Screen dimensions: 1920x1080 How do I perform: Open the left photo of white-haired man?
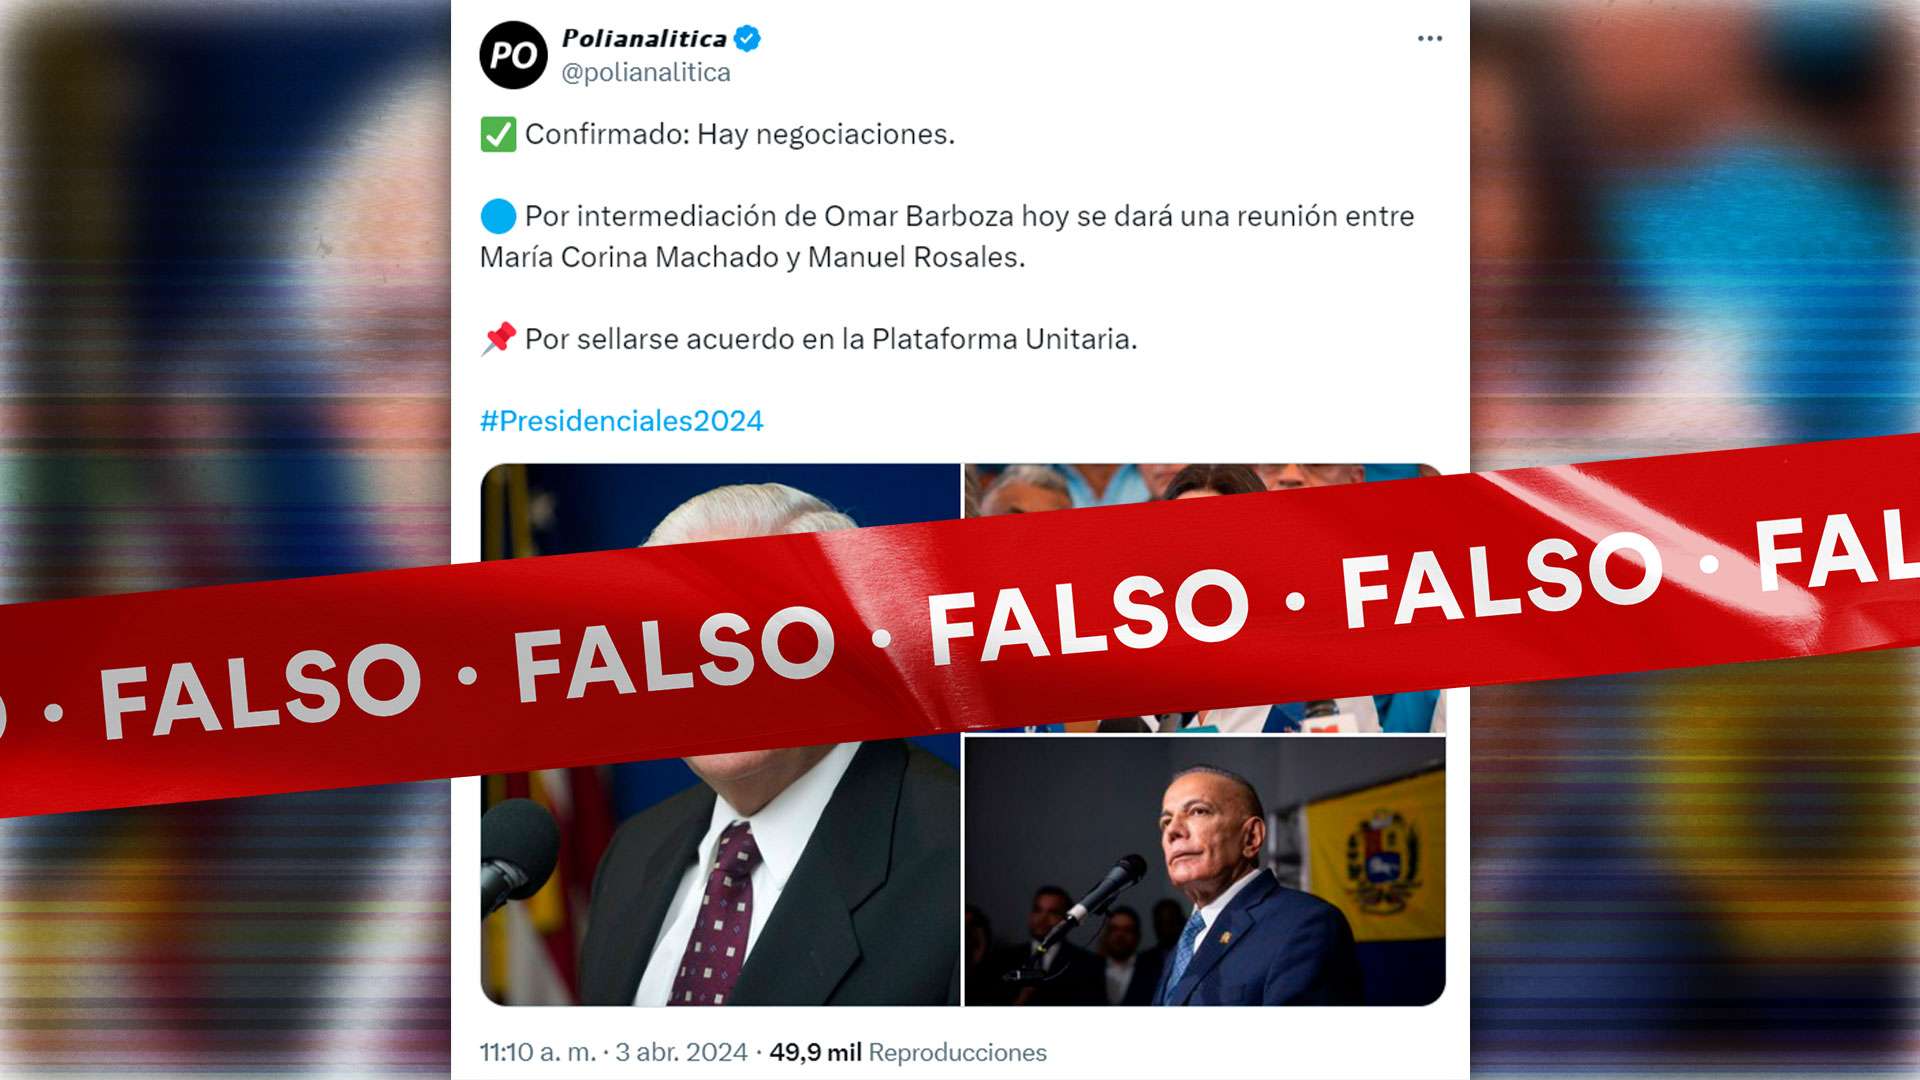(x=720, y=880)
